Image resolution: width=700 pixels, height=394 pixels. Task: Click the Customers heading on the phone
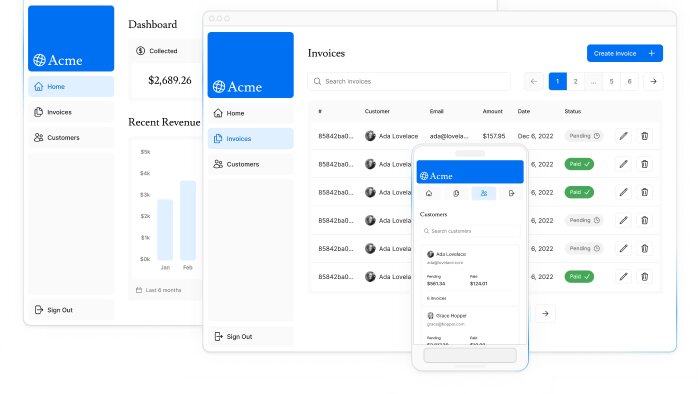tap(433, 215)
